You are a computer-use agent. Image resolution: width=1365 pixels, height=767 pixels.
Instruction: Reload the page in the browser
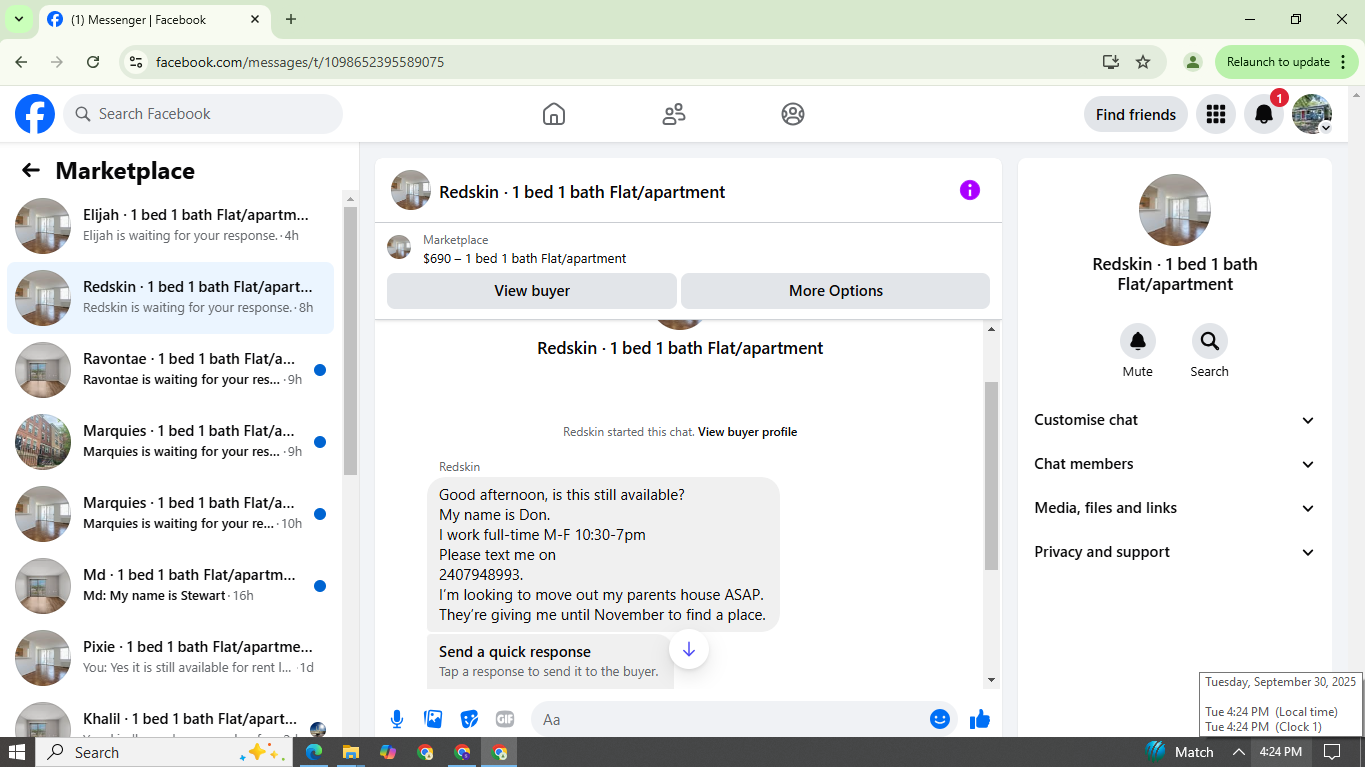(93, 62)
